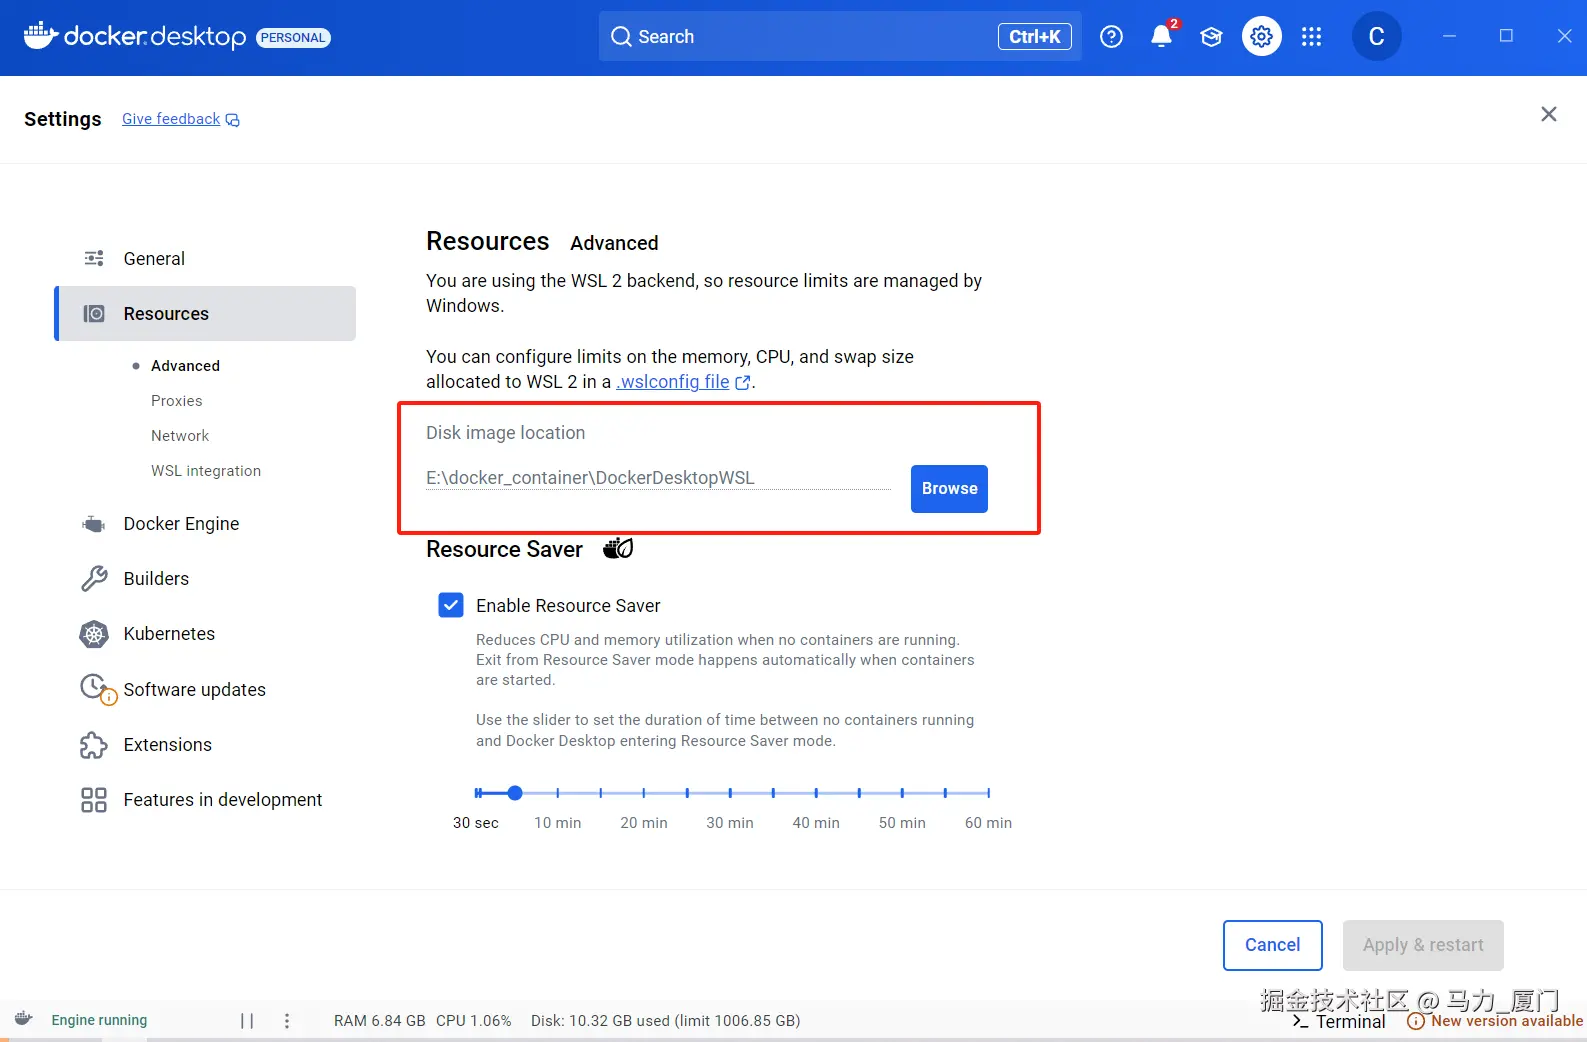Select Resources in the settings sidebar
1587x1042 pixels.
click(x=205, y=314)
